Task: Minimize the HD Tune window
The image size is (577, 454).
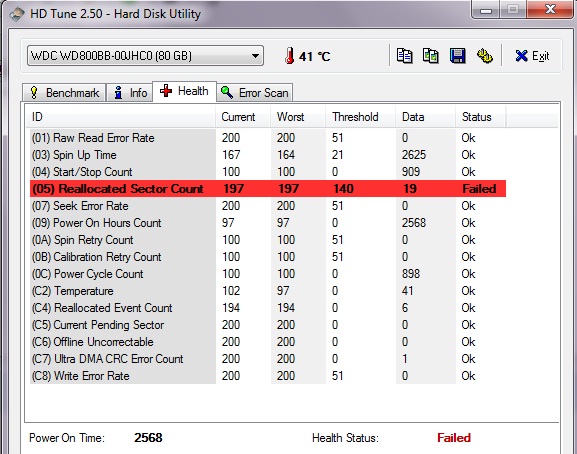Action: (x=486, y=10)
